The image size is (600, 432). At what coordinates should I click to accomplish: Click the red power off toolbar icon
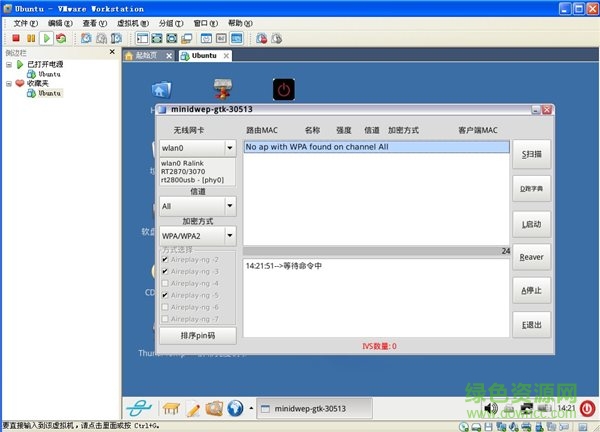tap(16, 39)
